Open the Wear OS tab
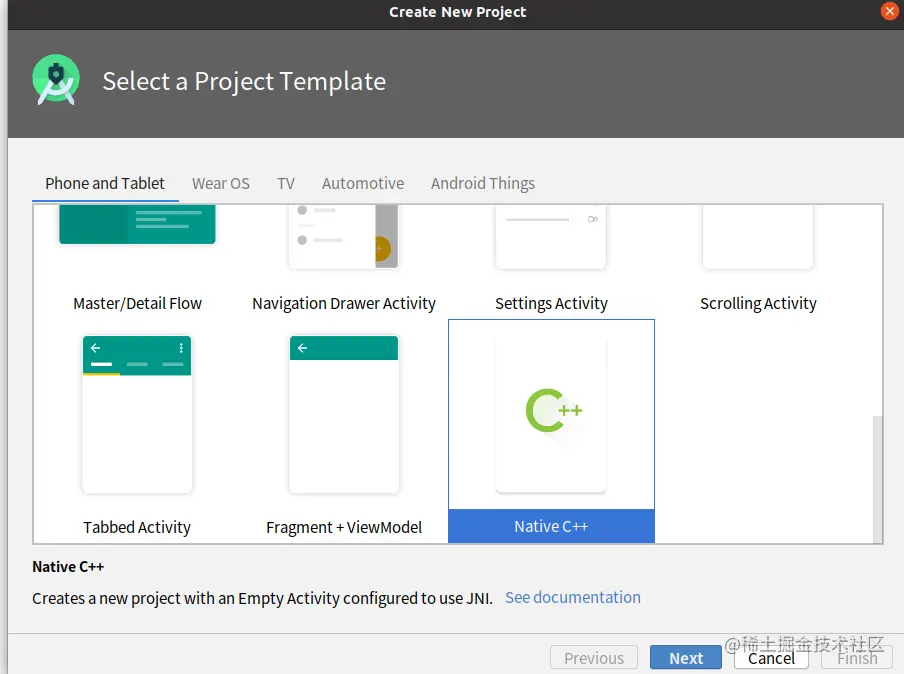Viewport: 904px width, 674px height. coord(221,183)
